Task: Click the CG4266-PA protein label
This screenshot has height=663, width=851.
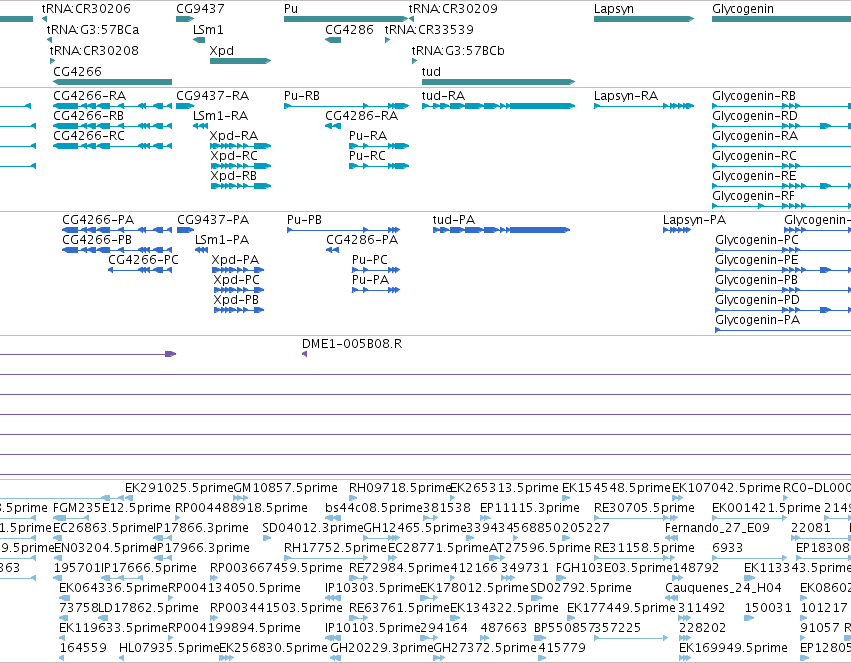Action: 98,220
